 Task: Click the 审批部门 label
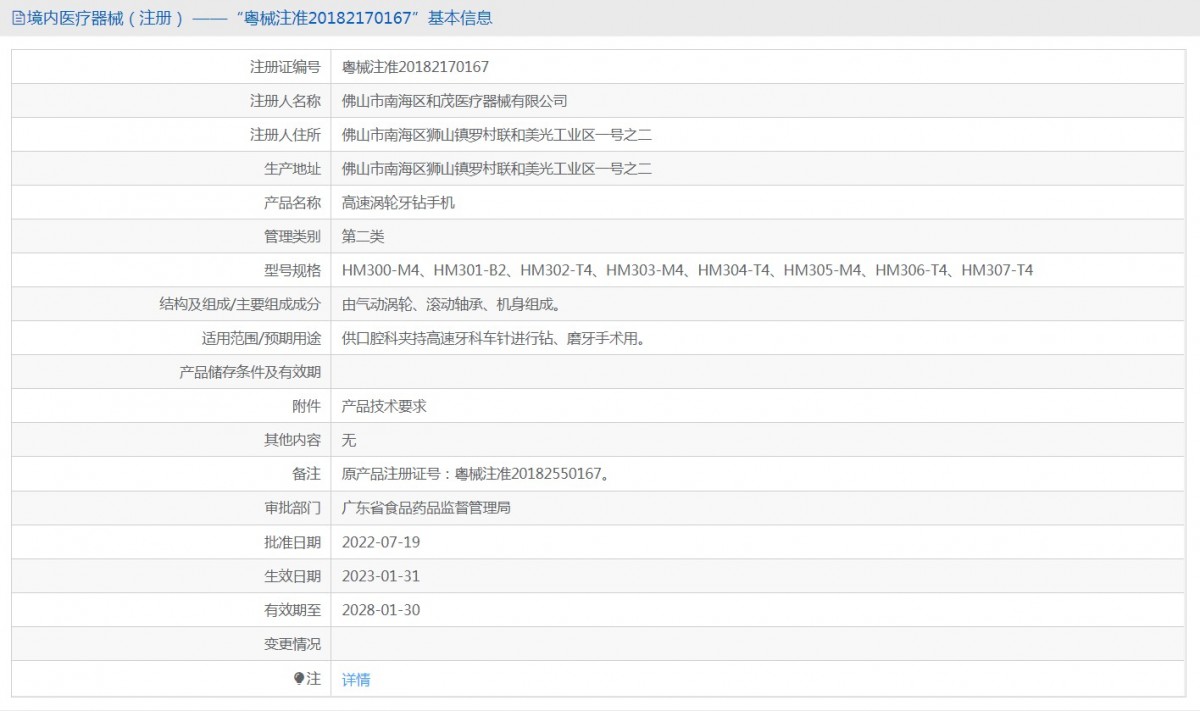pyautogui.click(x=292, y=509)
